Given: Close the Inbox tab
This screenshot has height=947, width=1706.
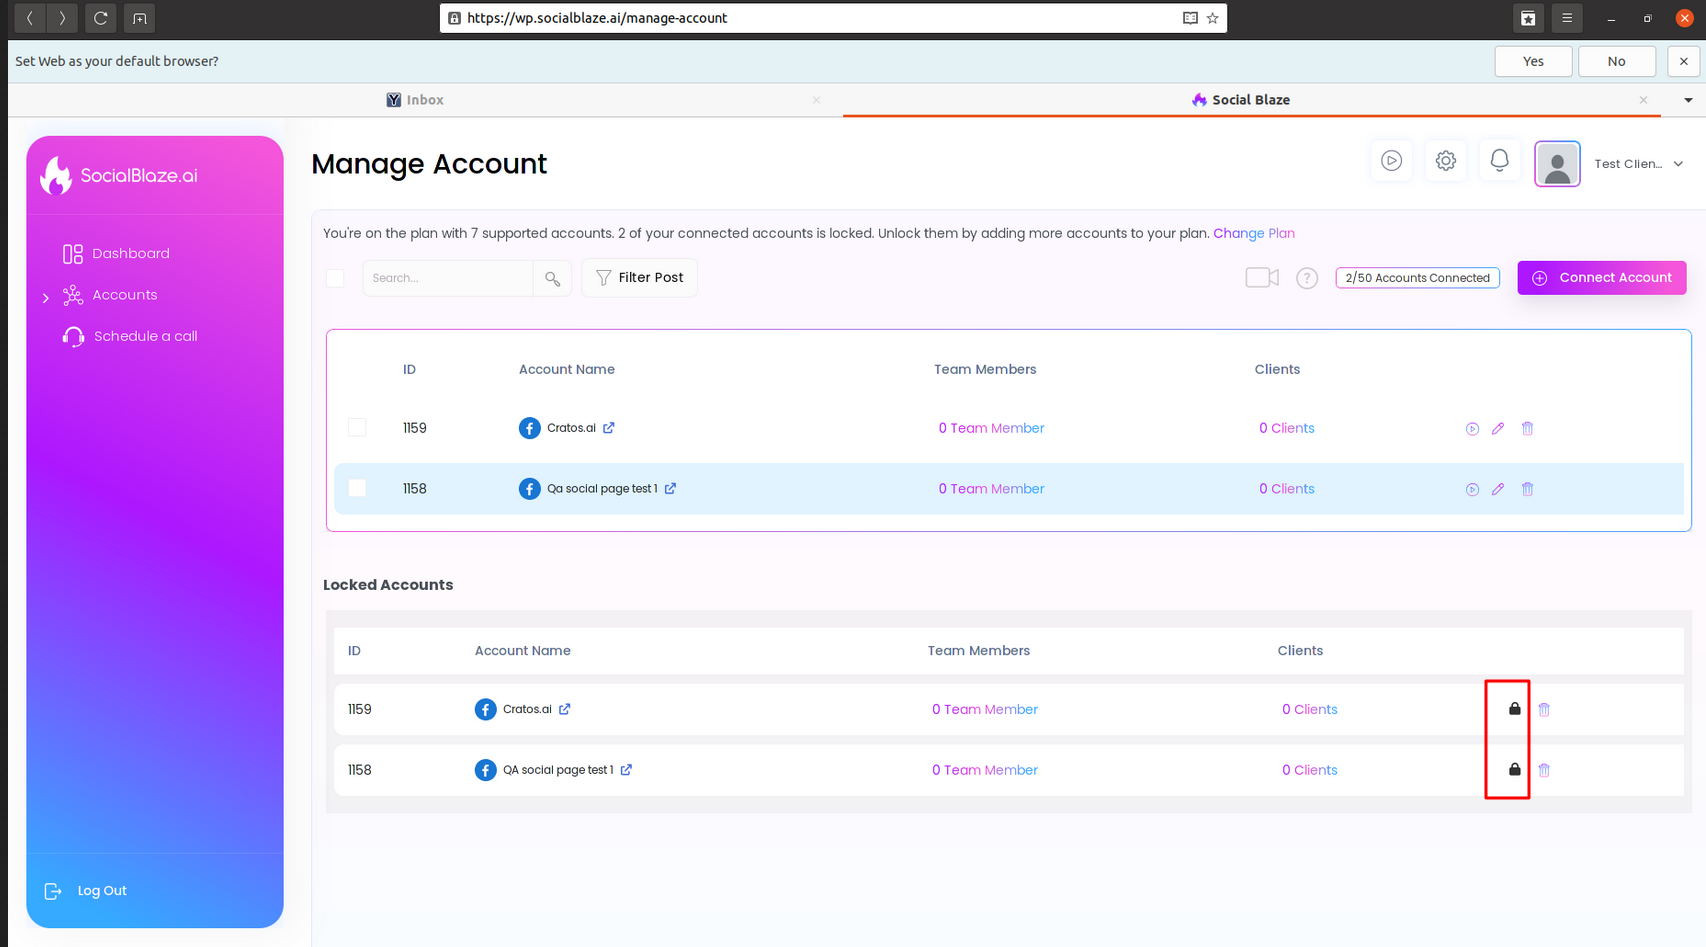Looking at the screenshot, I should tap(817, 100).
